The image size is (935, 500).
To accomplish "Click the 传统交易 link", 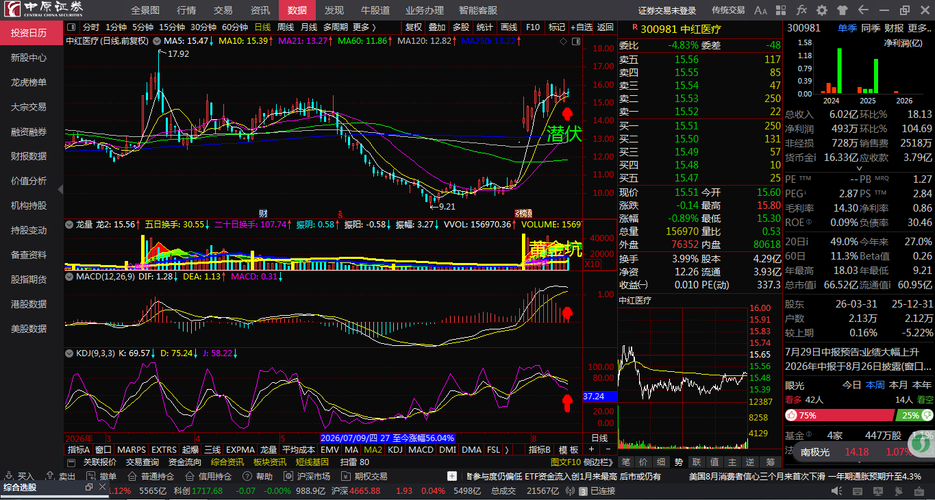I will 728,10.
